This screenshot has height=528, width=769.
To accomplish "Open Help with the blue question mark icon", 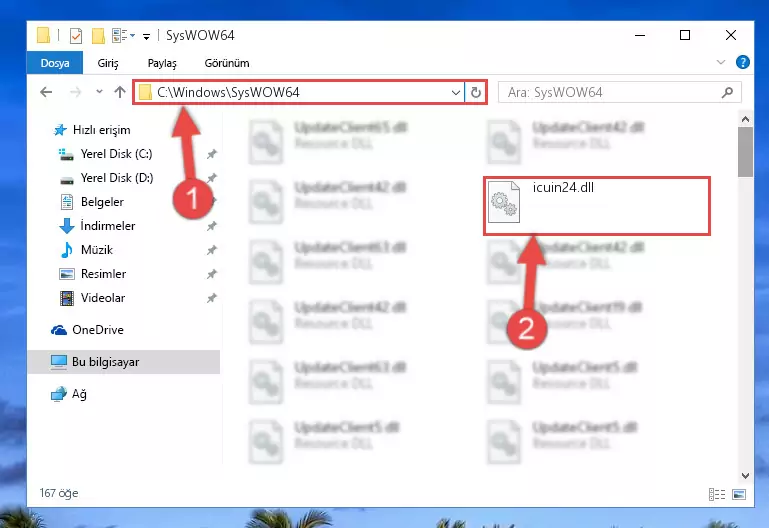I will pos(743,62).
